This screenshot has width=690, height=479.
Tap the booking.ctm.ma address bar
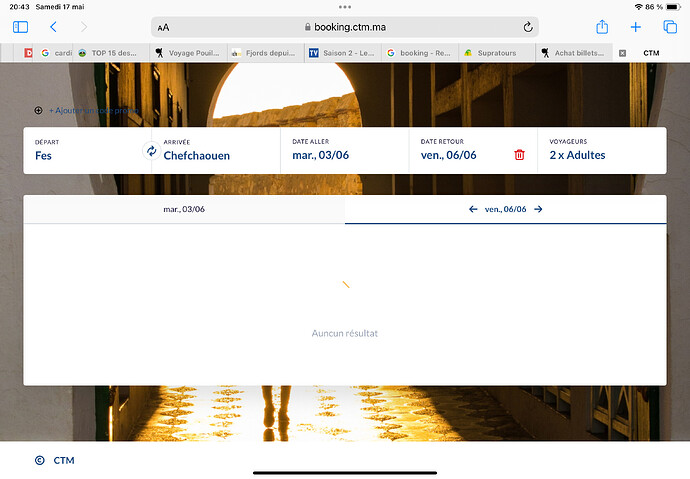tap(345, 27)
